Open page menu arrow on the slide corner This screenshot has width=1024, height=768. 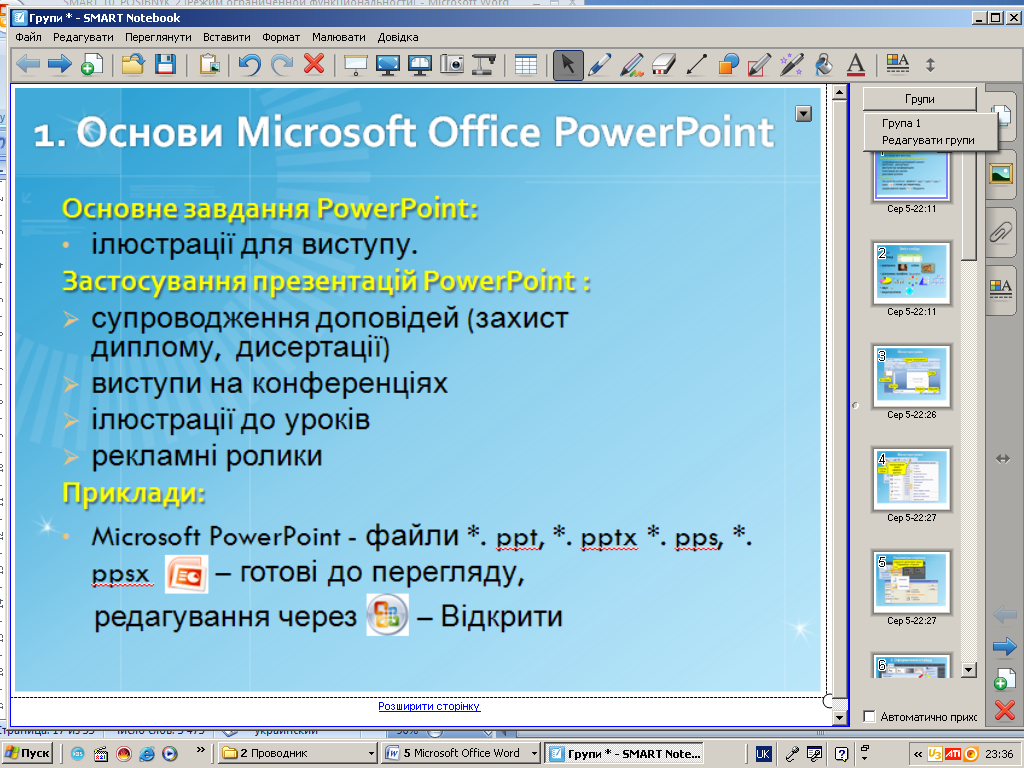(x=803, y=114)
